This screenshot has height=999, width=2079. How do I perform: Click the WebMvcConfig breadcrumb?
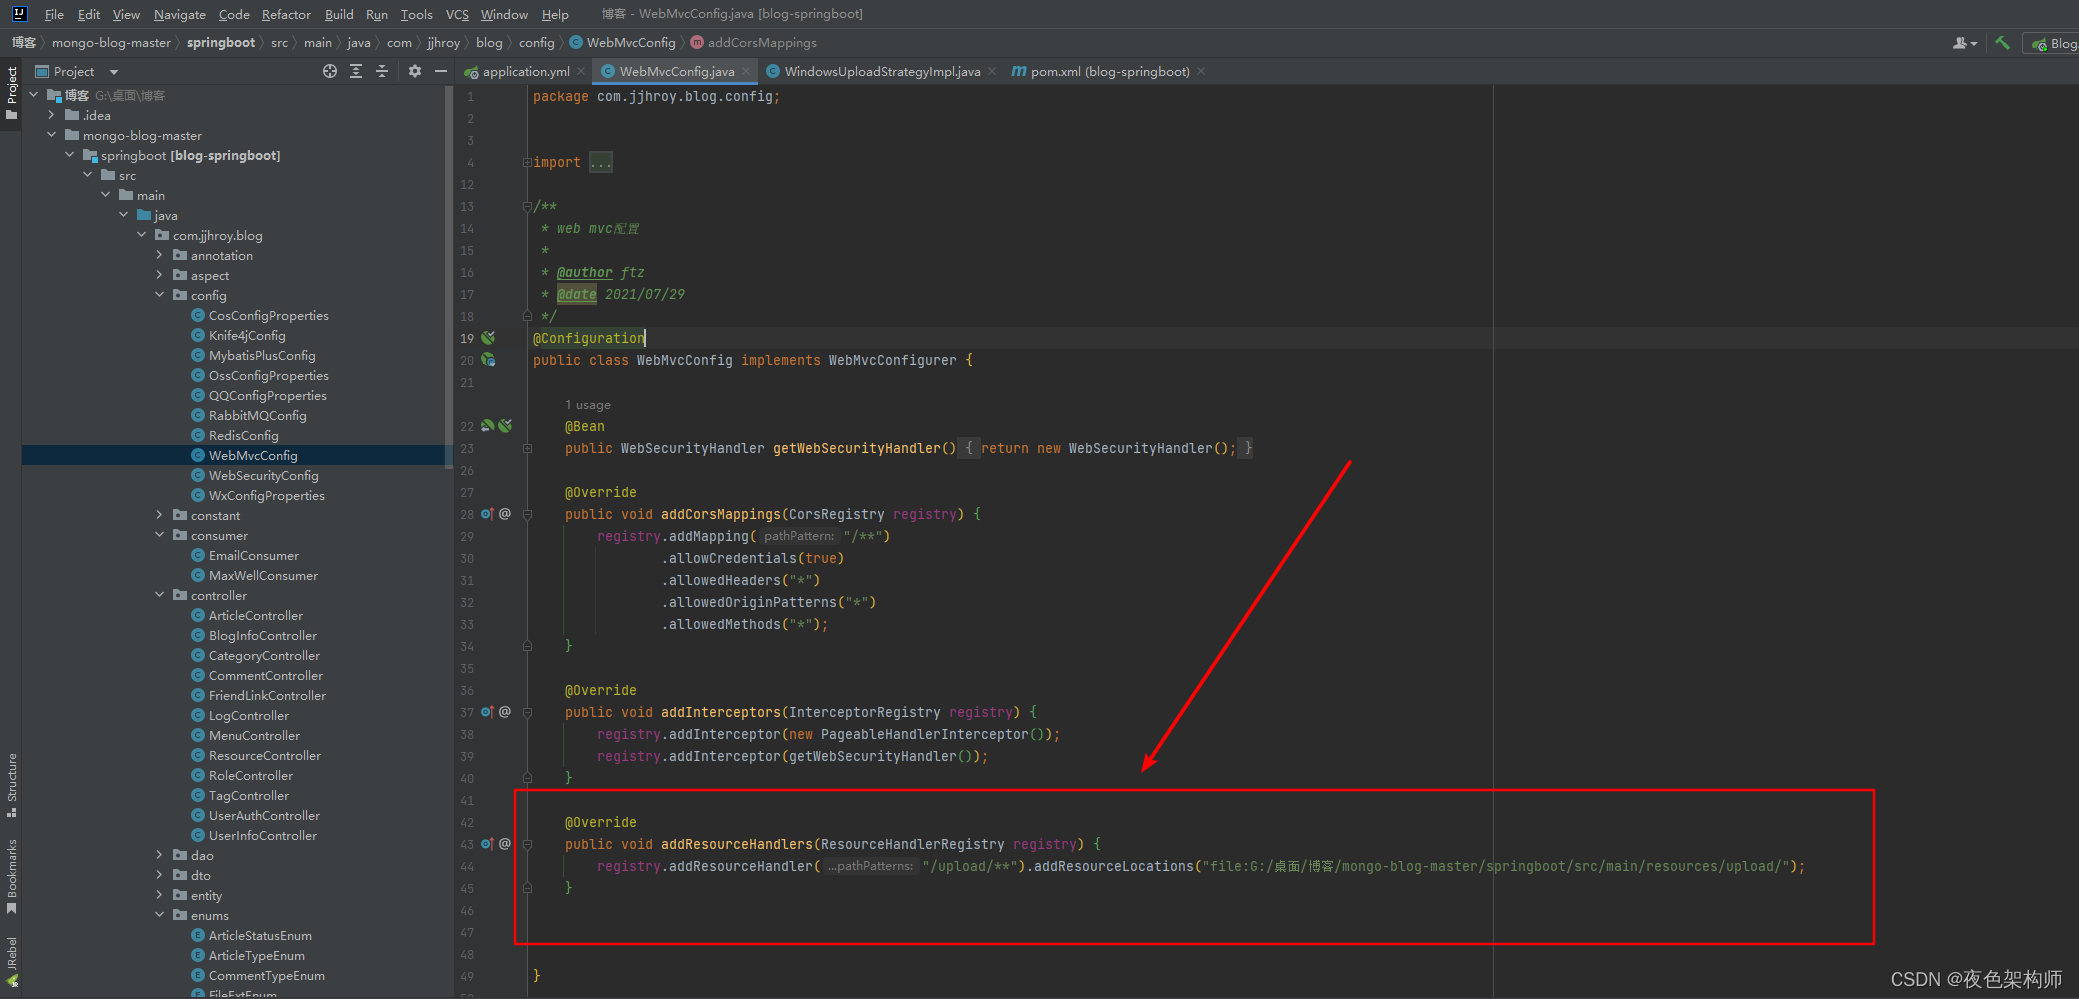(630, 43)
